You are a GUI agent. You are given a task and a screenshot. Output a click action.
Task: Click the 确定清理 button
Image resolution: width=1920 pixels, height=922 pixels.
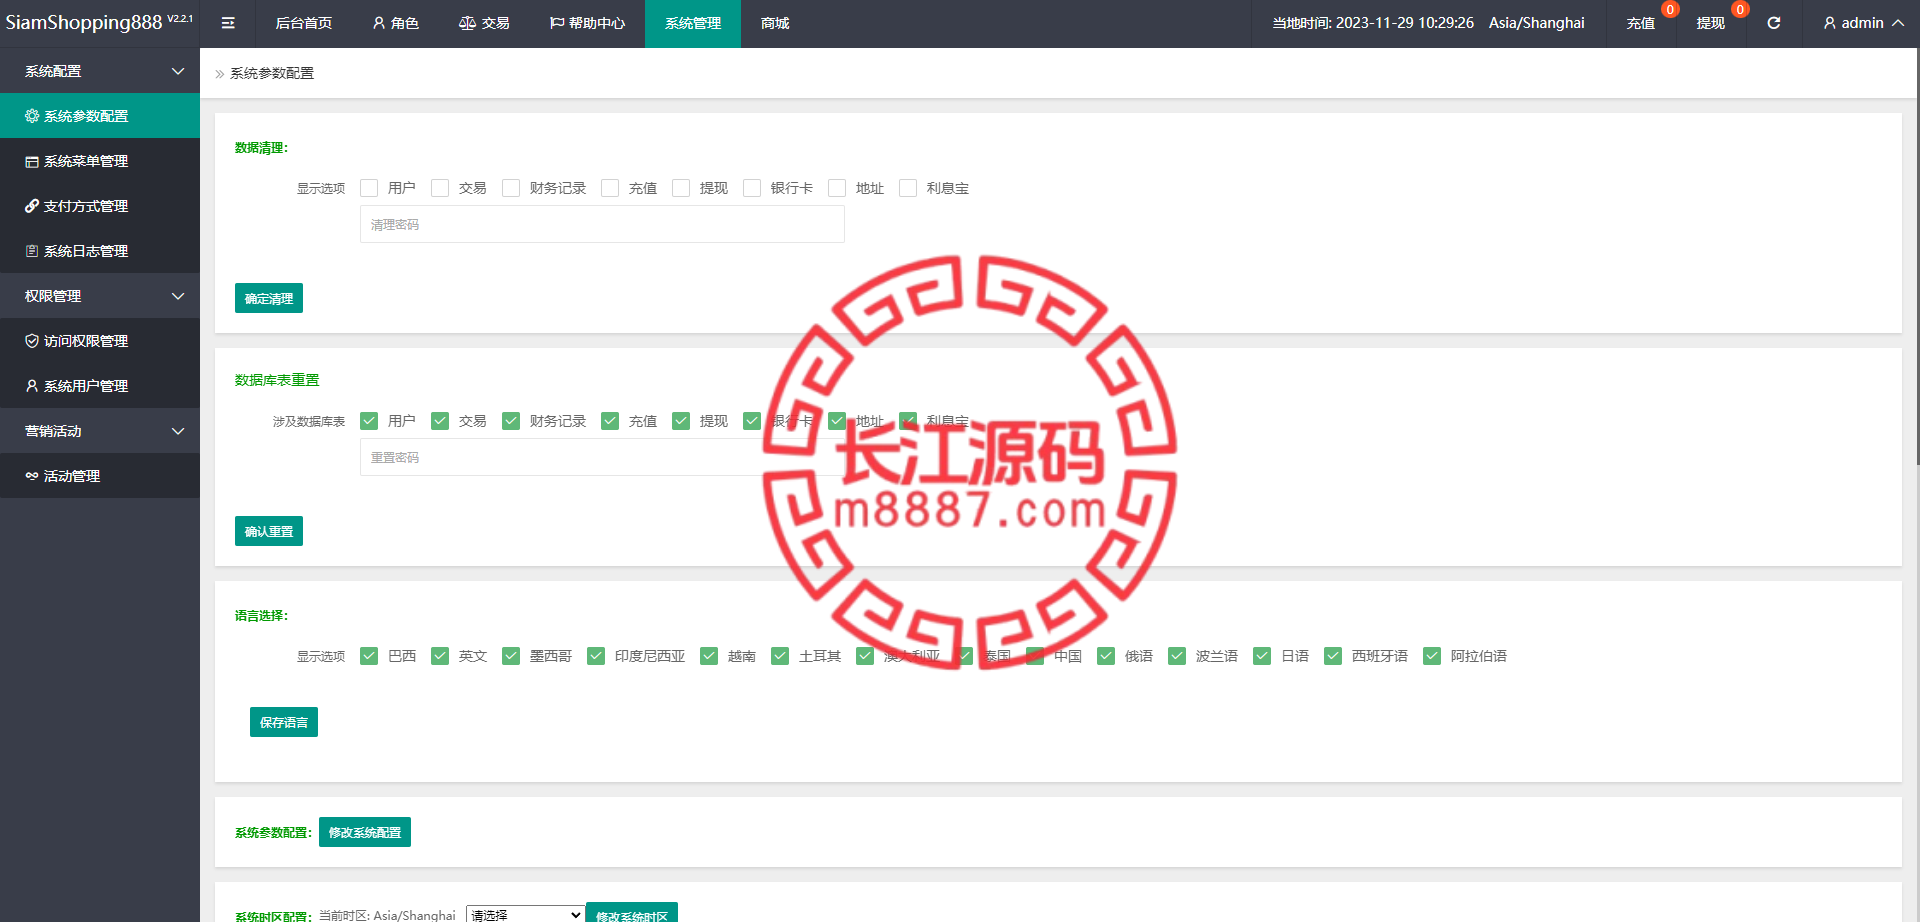[x=269, y=298]
